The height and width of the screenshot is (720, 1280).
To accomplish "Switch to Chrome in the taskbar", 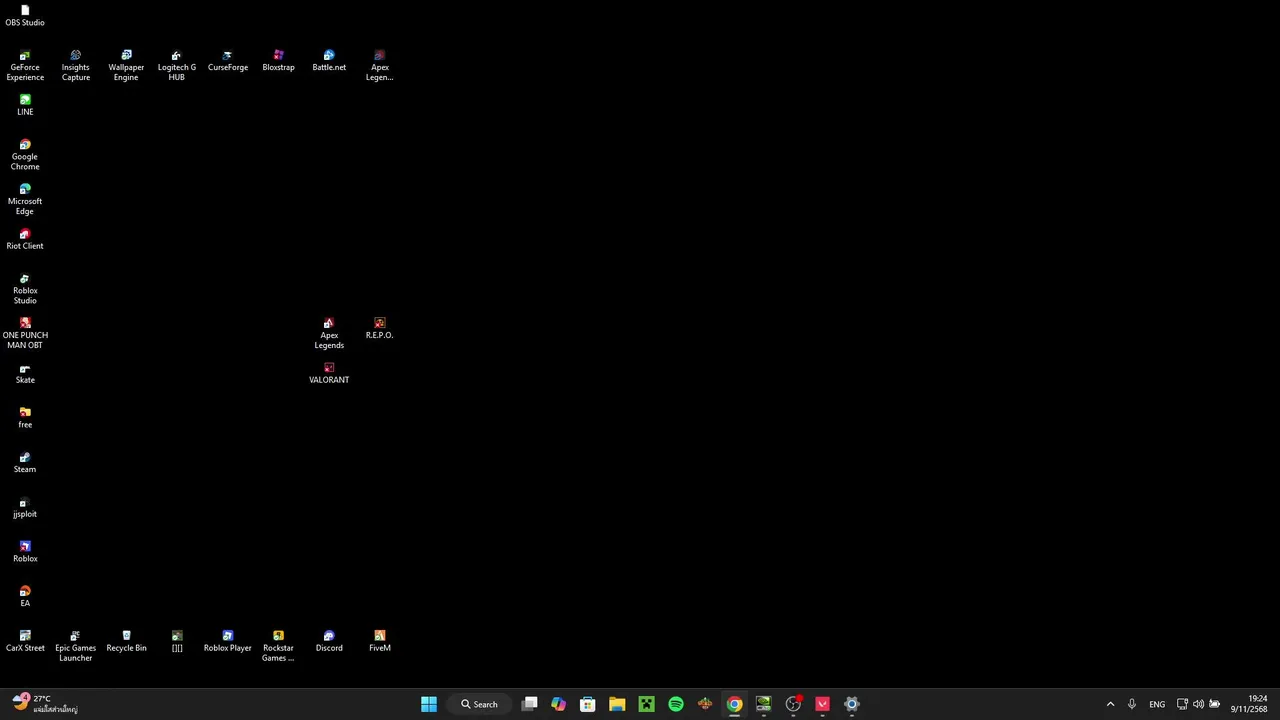I will click(x=734, y=704).
